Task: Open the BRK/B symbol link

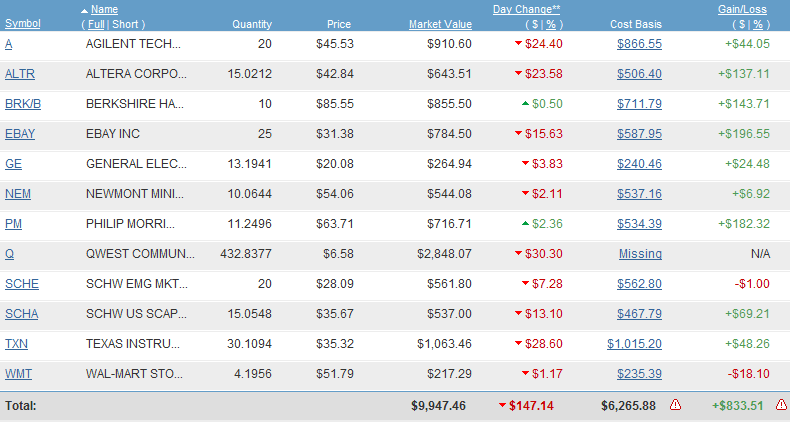Action: tap(23, 104)
